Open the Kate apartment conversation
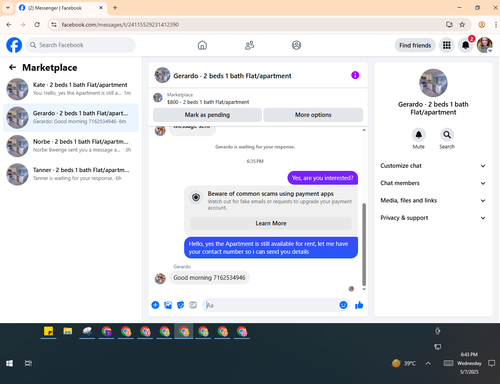500x384 pixels. click(x=71, y=89)
